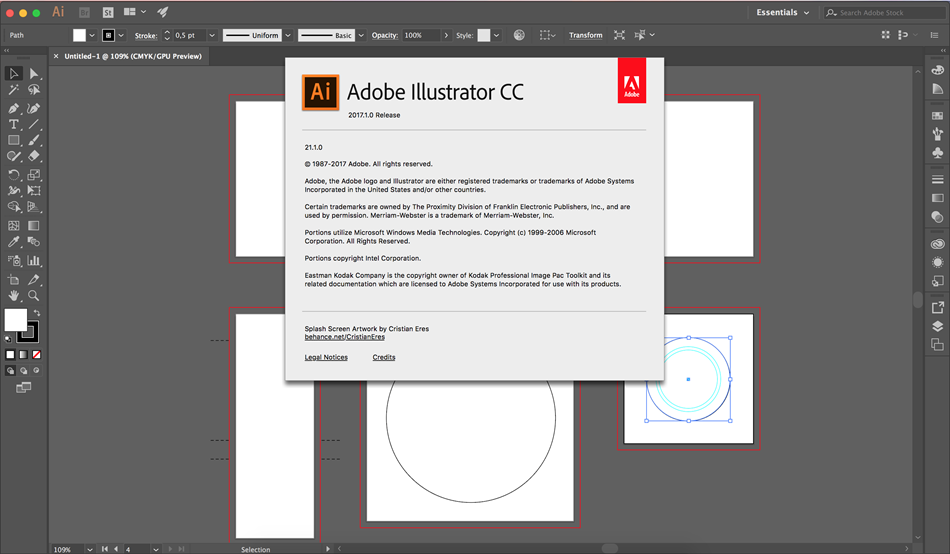Open the Color panel palette icon
The height and width of the screenshot is (554, 950).
(x=937, y=70)
